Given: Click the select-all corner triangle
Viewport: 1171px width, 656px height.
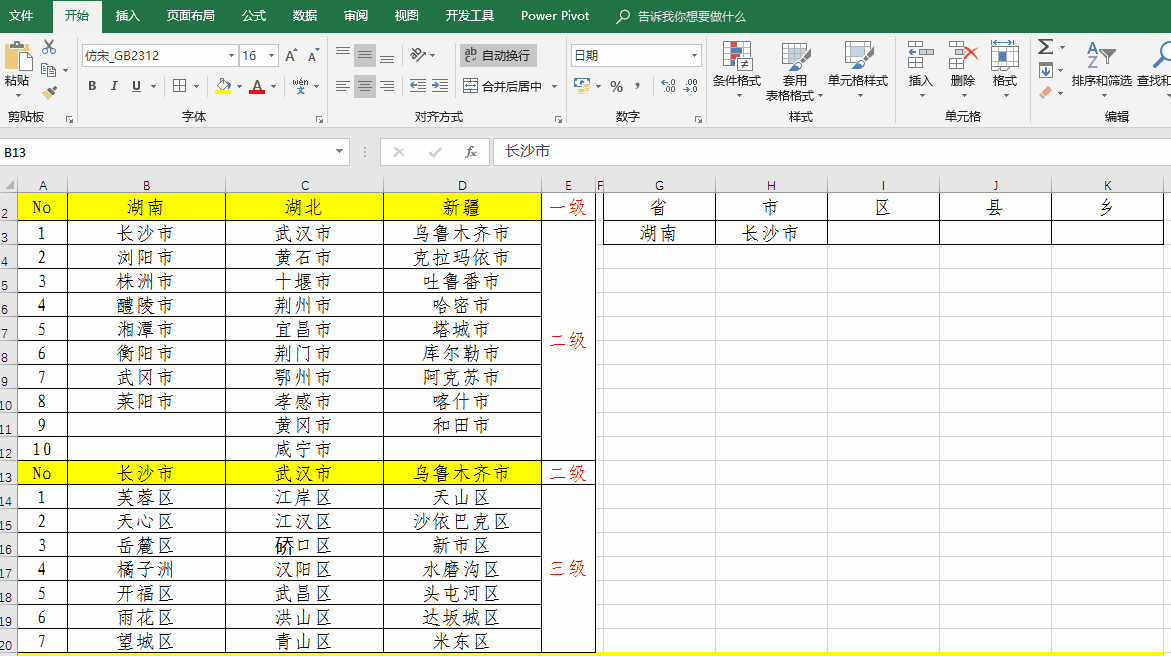Looking at the screenshot, I should (x=8, y=185).
